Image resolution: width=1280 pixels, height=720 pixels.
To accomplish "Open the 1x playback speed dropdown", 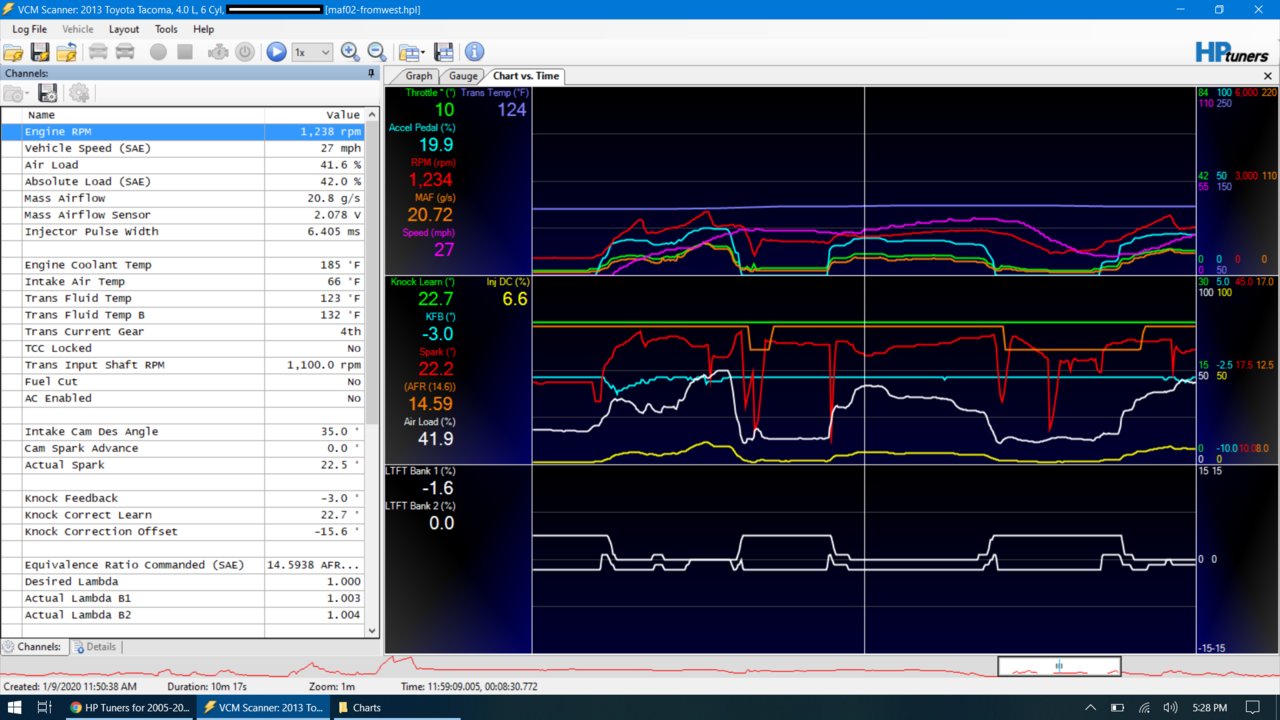I will pyautogui.click(x=312, y=52).
